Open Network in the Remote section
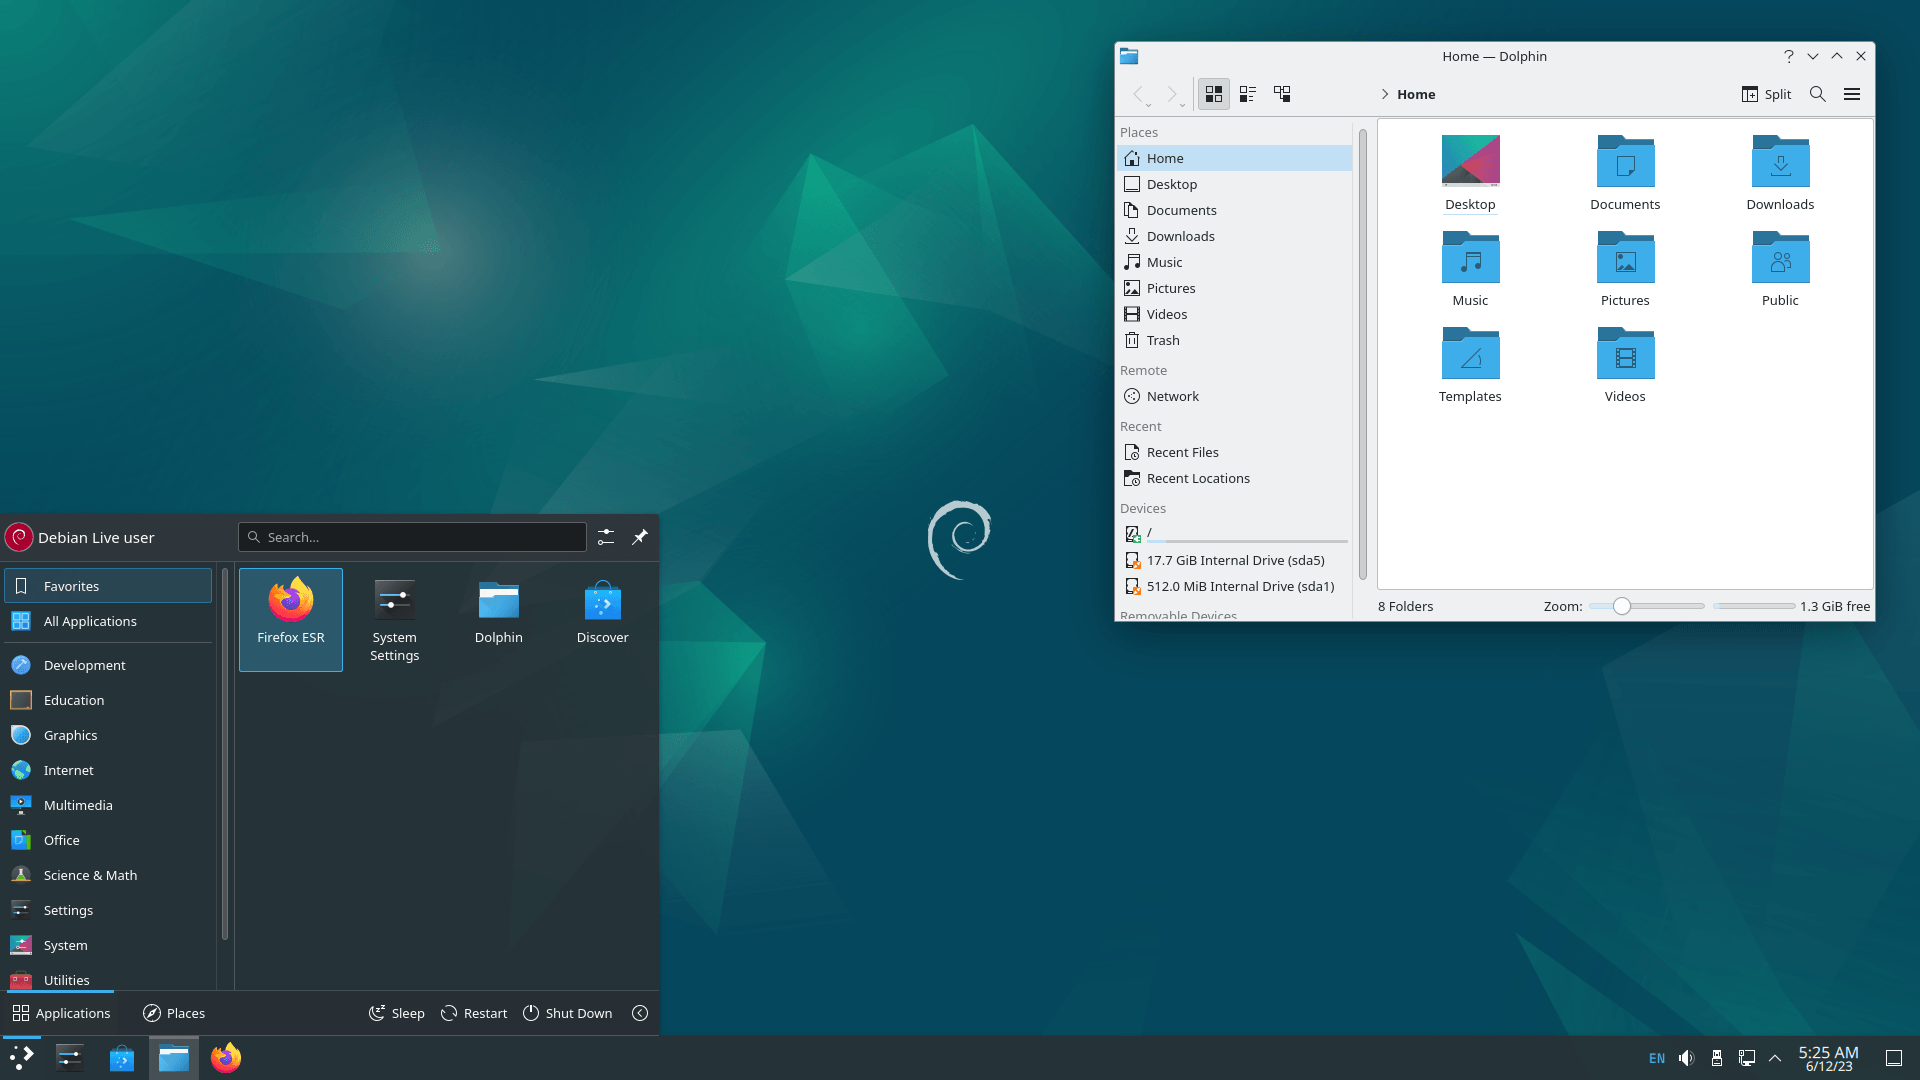1920x1080 pixels. coord(1172,396)
